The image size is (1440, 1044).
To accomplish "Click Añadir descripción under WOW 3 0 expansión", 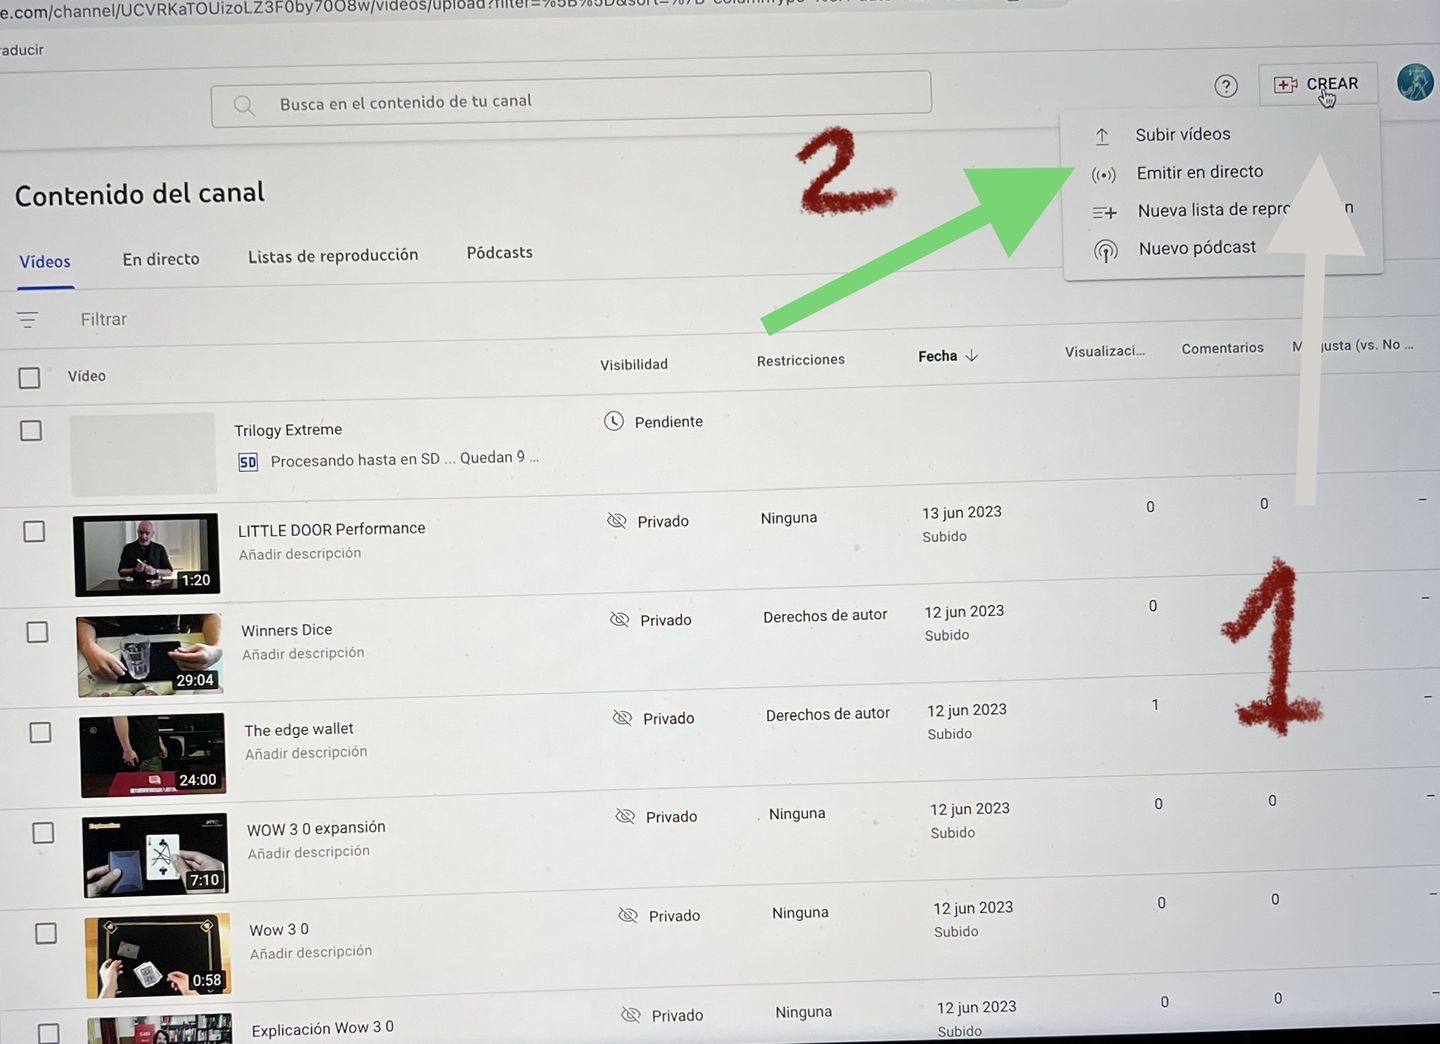I will coord(309,853).
